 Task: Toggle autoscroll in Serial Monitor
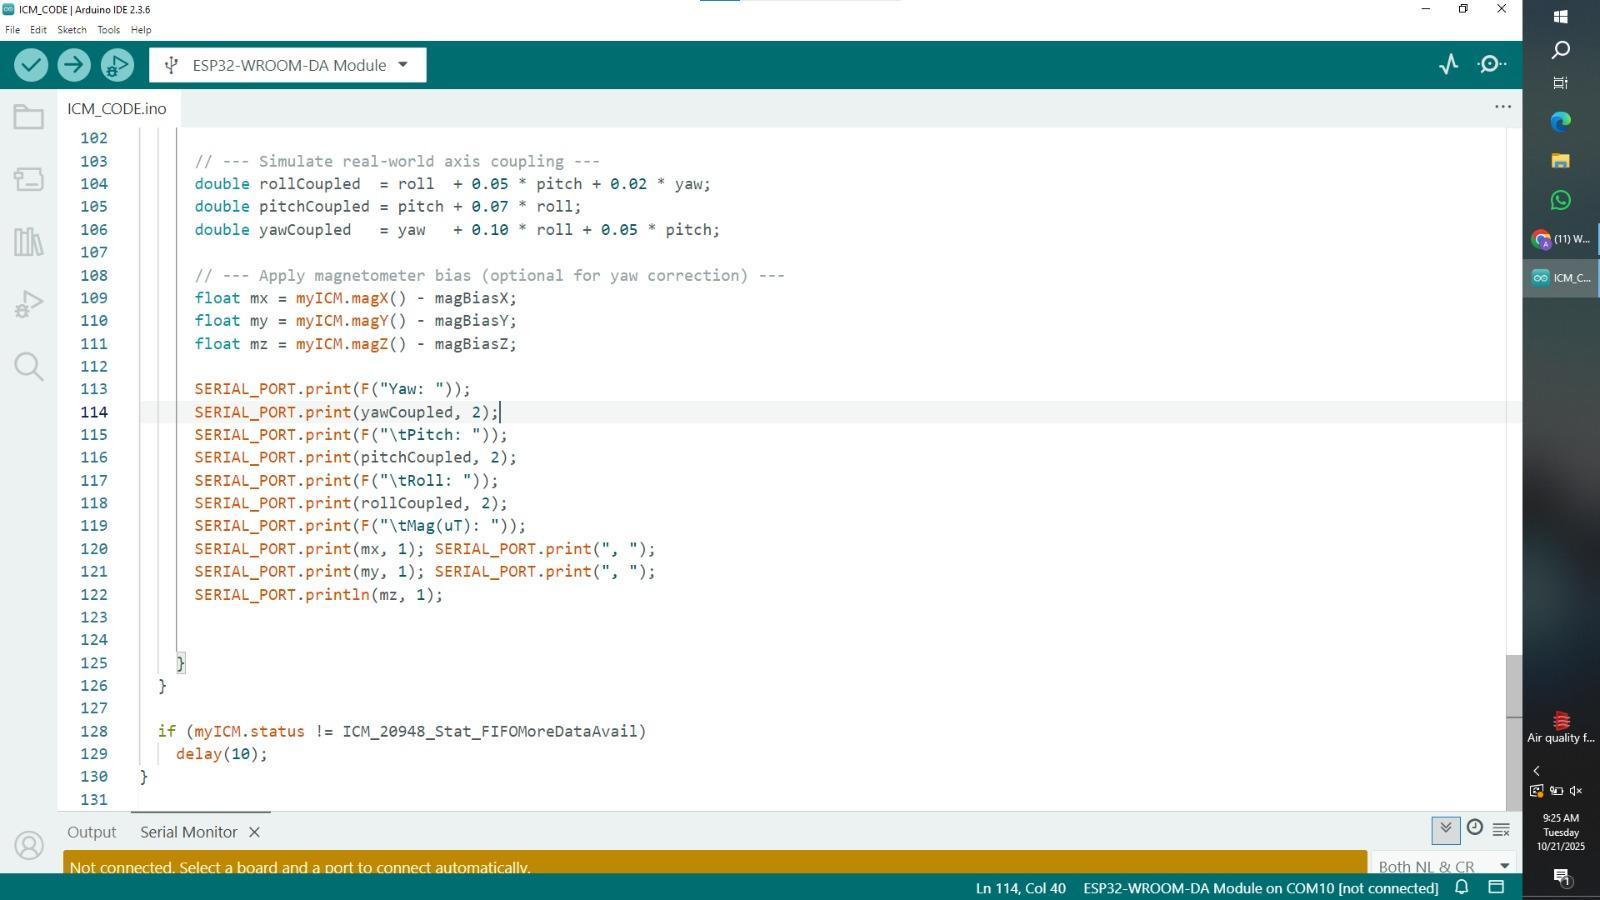point(1445,829)
